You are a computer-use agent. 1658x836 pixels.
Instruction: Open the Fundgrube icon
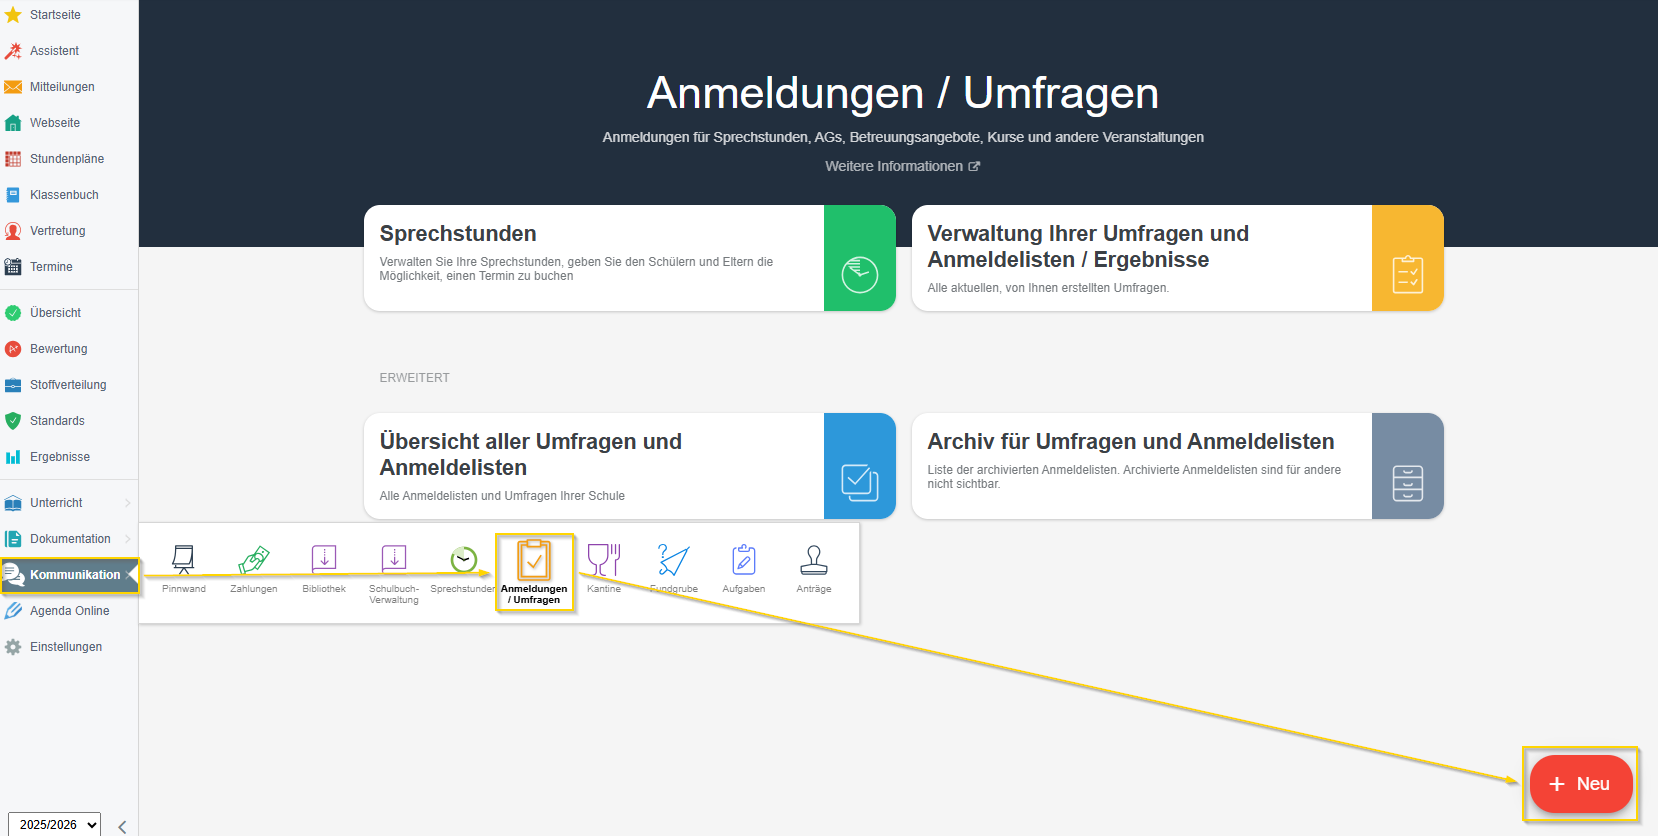[x=674, y=567]
